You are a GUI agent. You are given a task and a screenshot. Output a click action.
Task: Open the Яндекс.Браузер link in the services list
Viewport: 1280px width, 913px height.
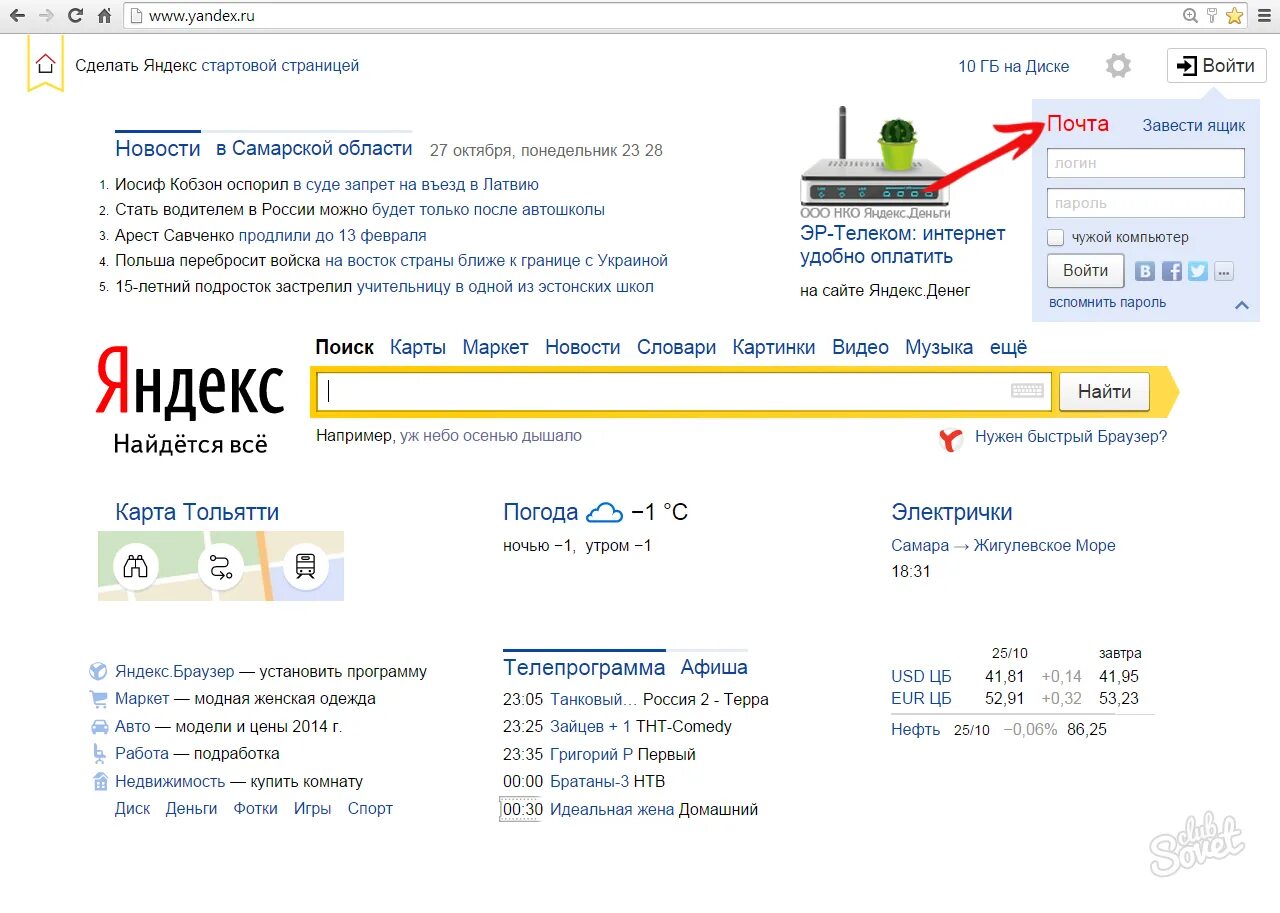point(174,672)
